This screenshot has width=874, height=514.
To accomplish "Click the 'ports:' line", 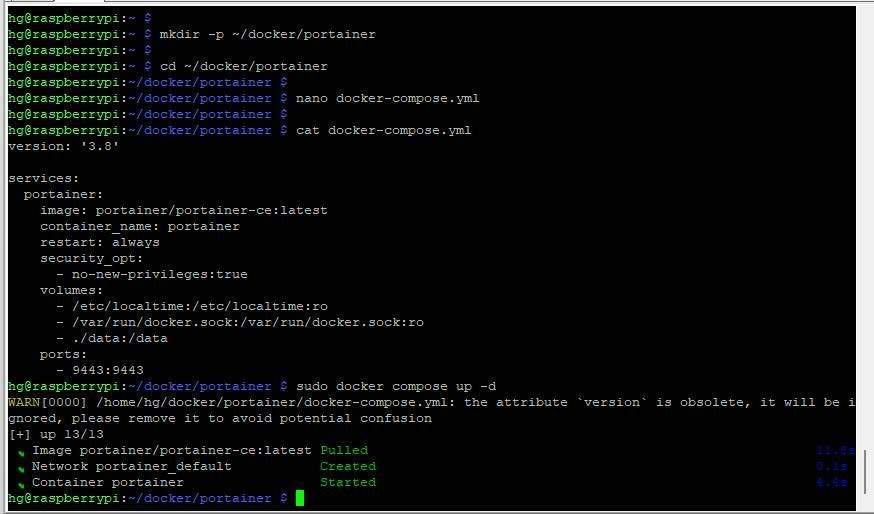I will (x=64, y=355).
